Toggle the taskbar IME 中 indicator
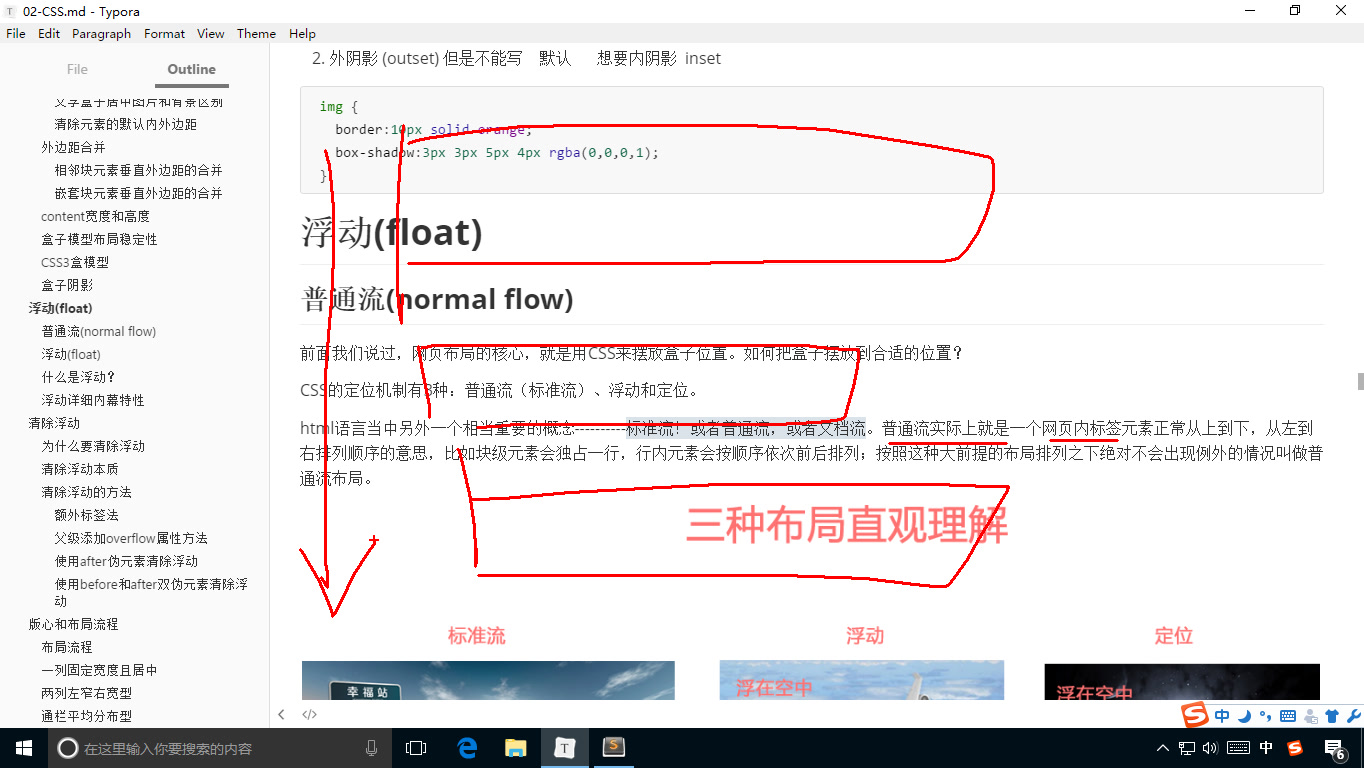 point(1266,748)
